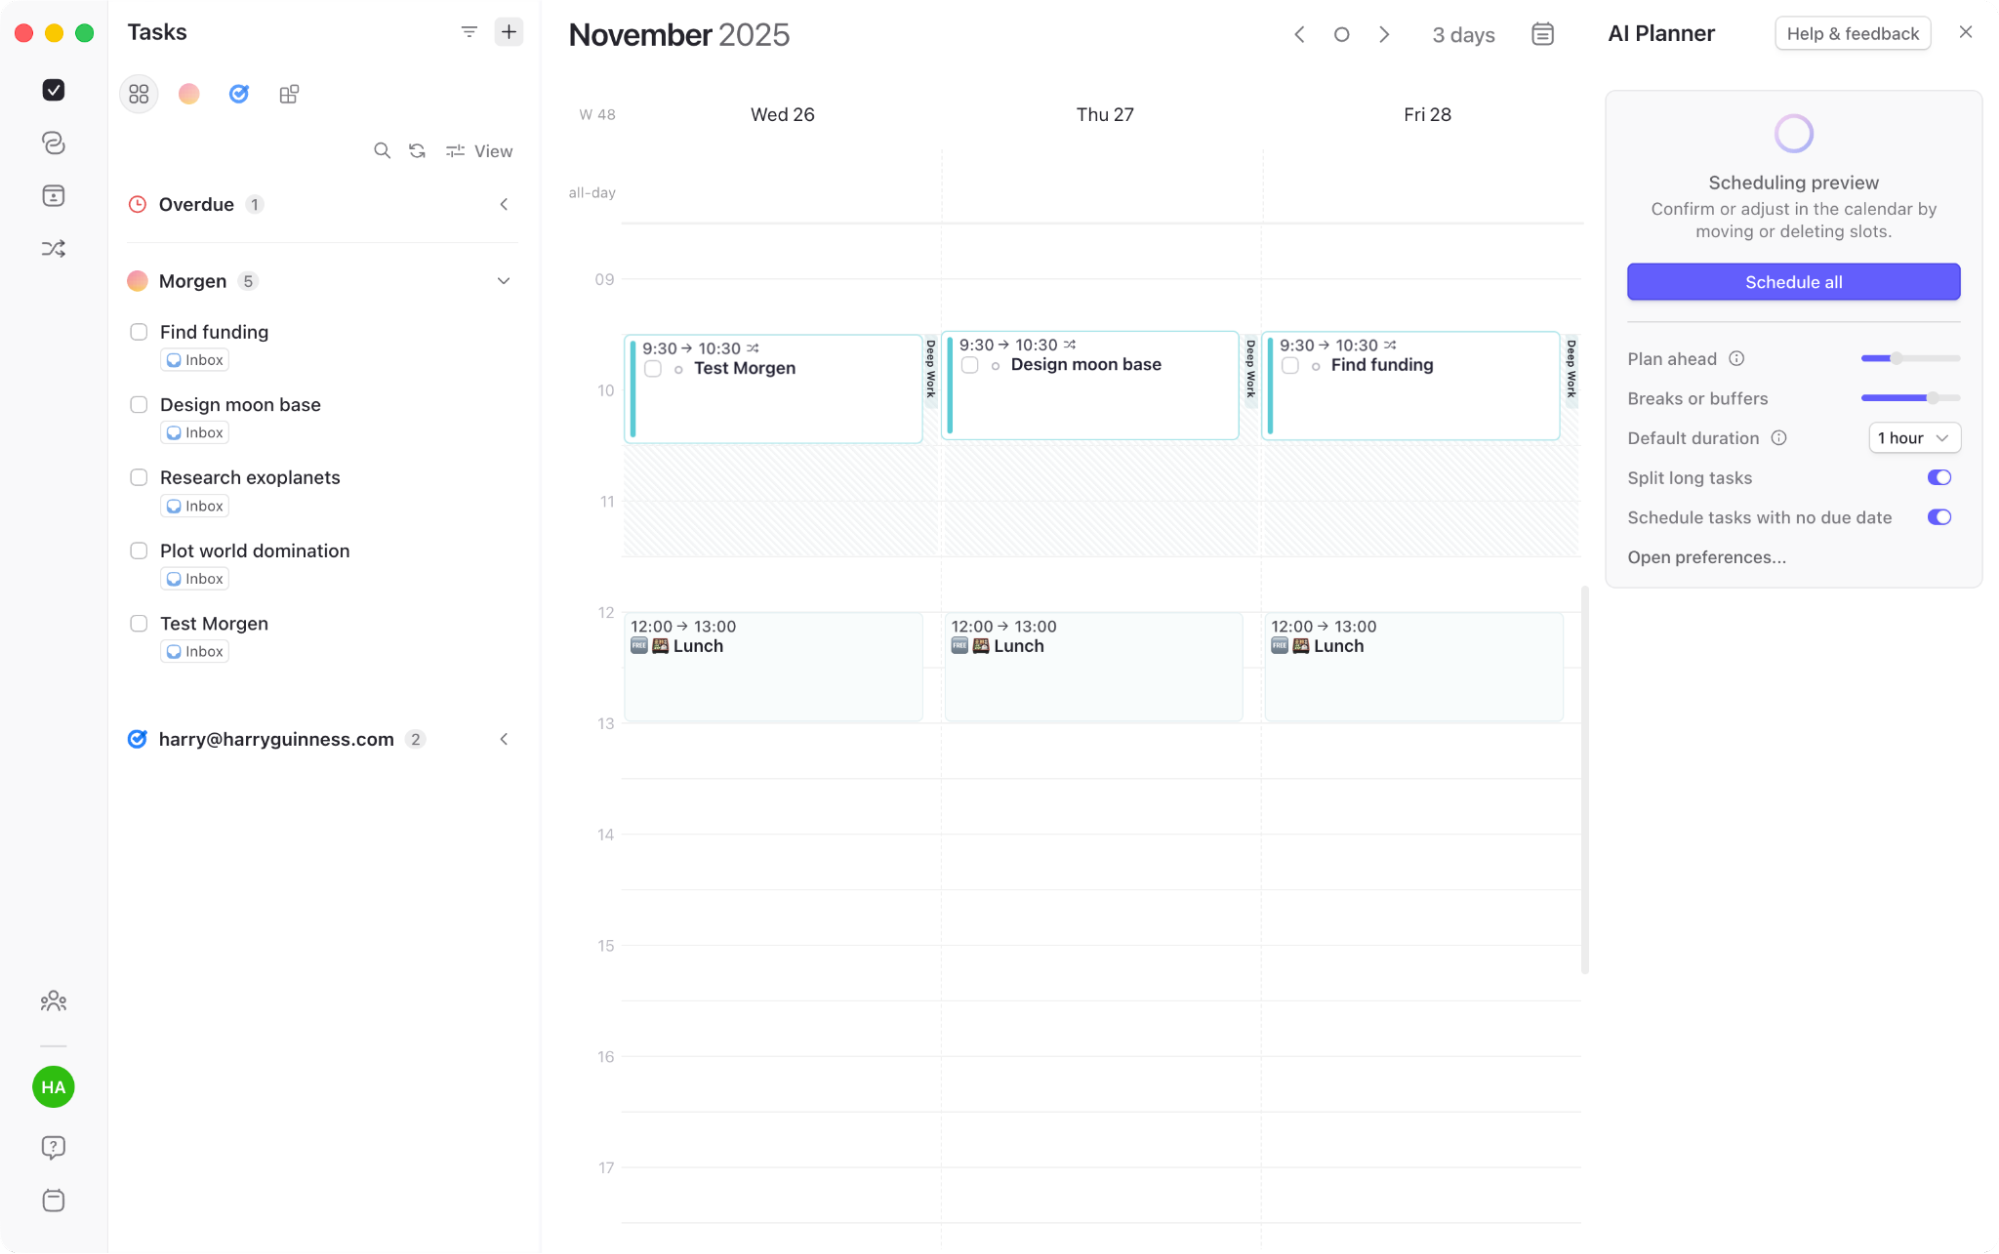Turn off Schedule tasks with no due date
The width and height of the screenshot is (1999, 1254).
(1939, 517)
